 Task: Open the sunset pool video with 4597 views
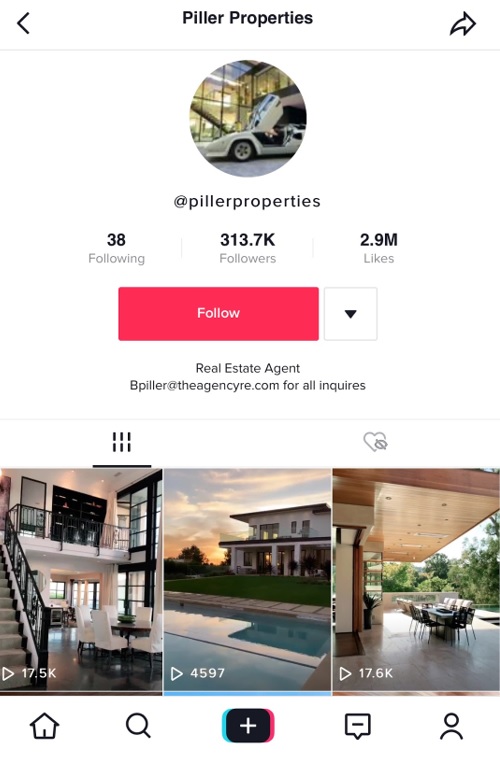(248, 580)
